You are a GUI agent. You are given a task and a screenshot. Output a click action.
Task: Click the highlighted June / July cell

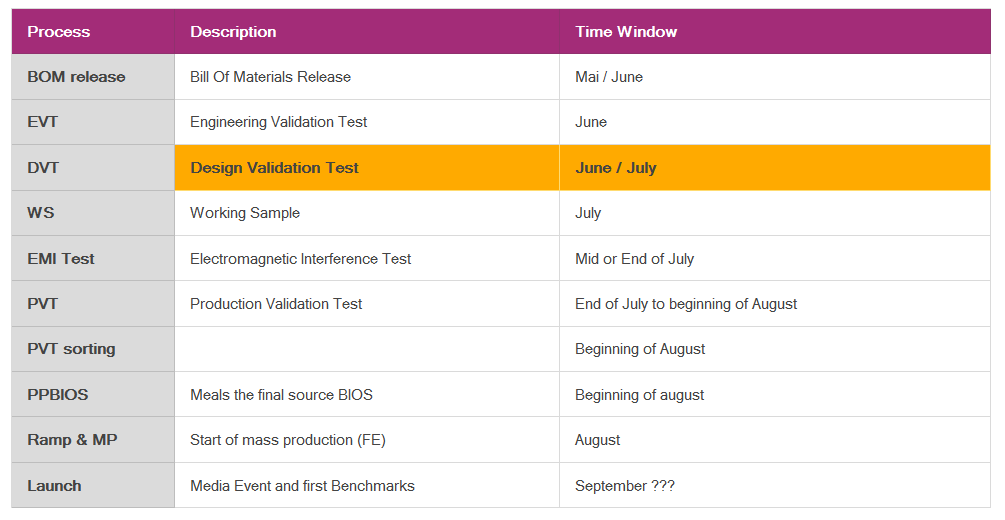click(616, 168)
